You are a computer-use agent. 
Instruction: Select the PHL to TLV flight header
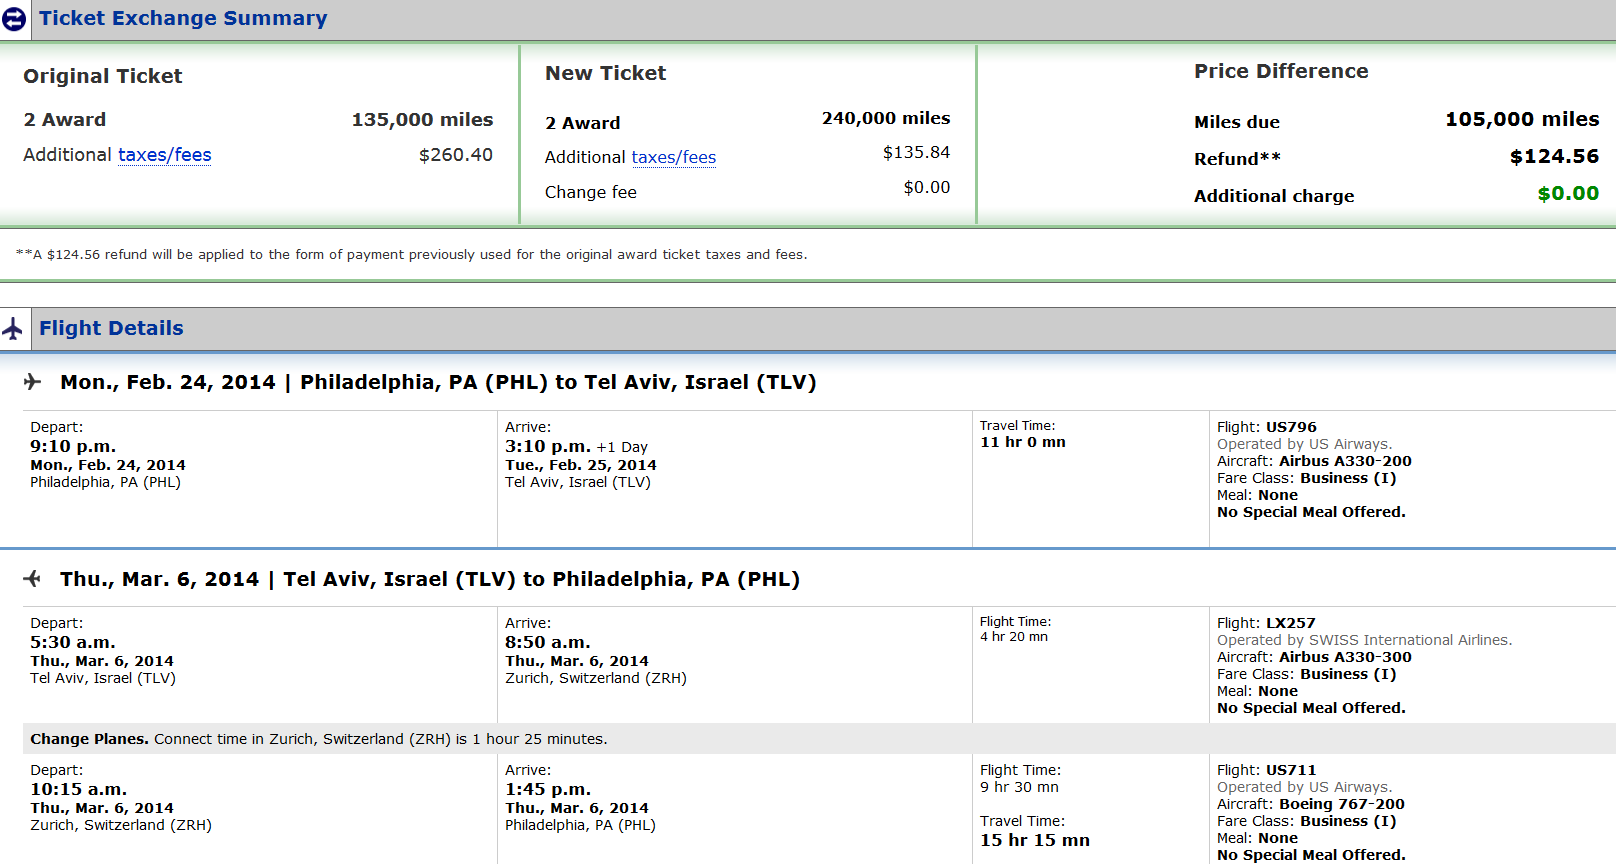tap(438, 382)
